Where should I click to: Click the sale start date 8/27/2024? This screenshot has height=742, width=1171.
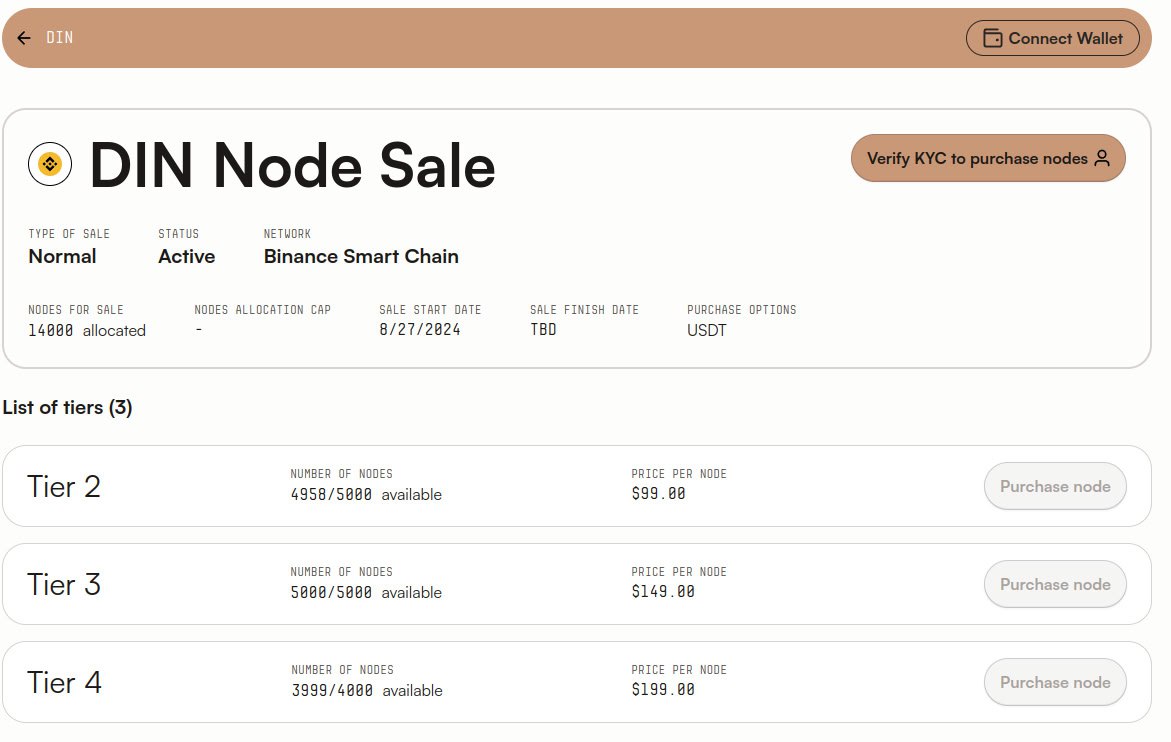420,330
